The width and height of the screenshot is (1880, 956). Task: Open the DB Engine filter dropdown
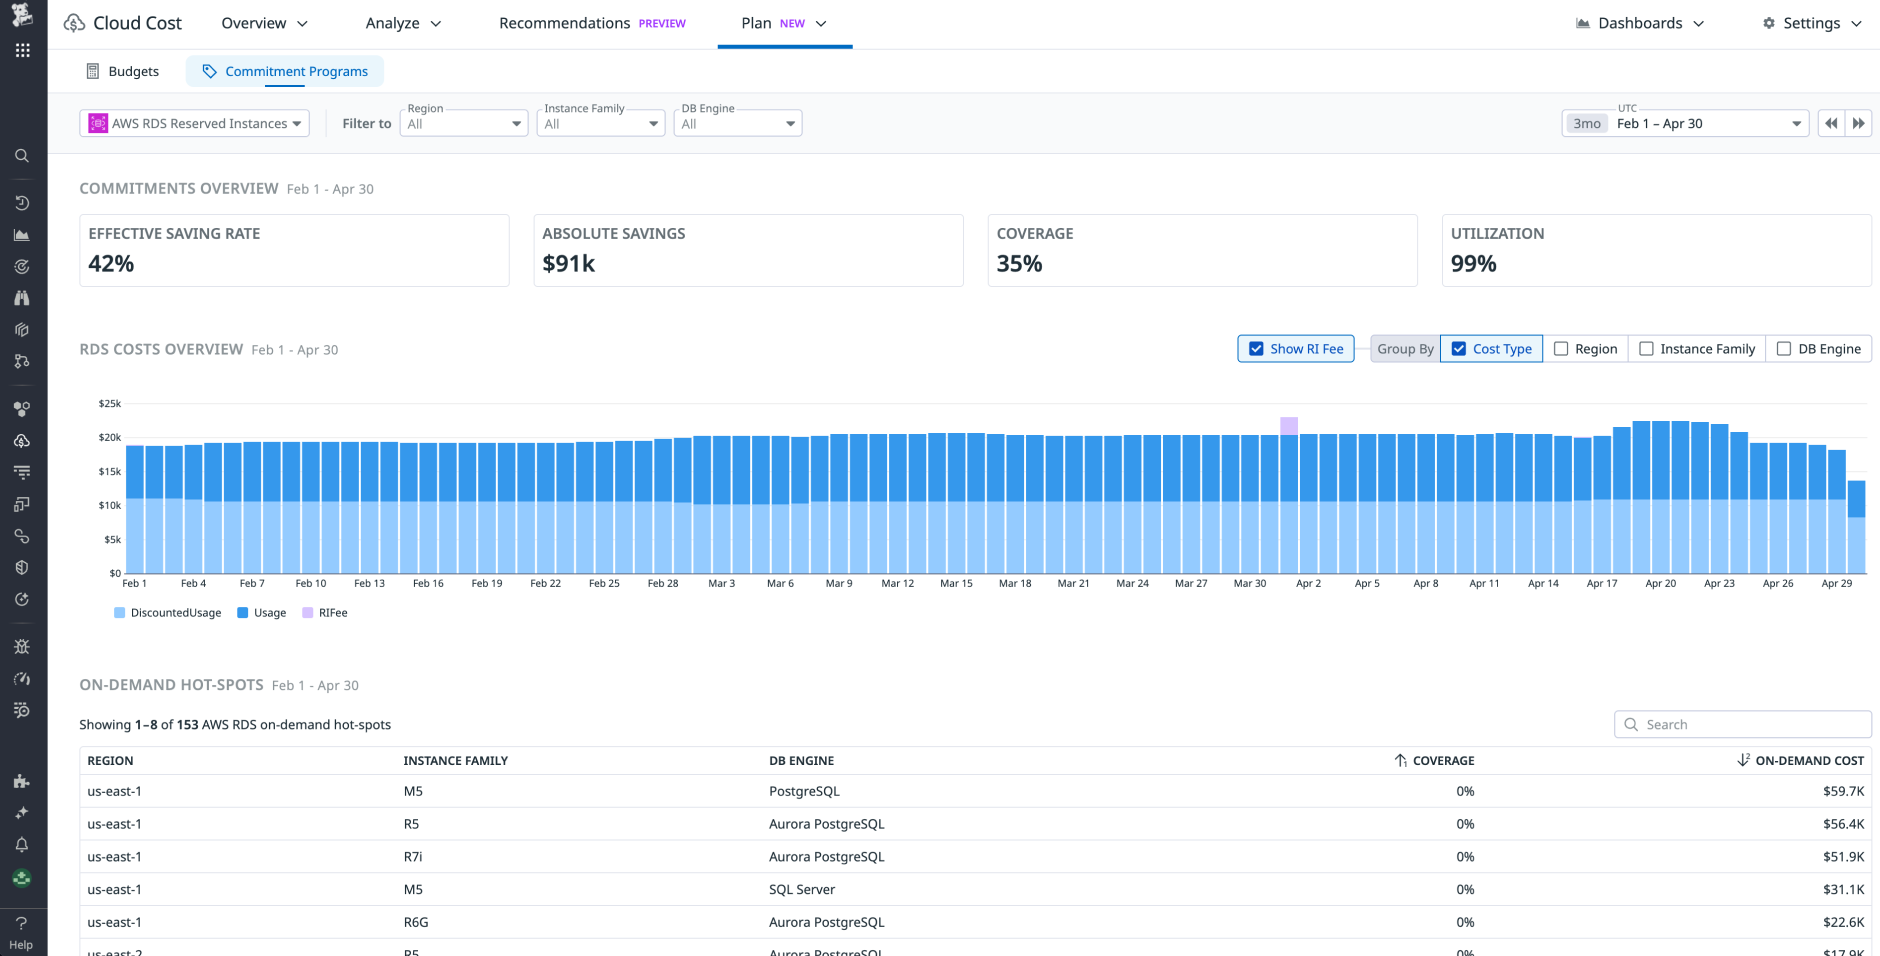(x=737, y=122)
